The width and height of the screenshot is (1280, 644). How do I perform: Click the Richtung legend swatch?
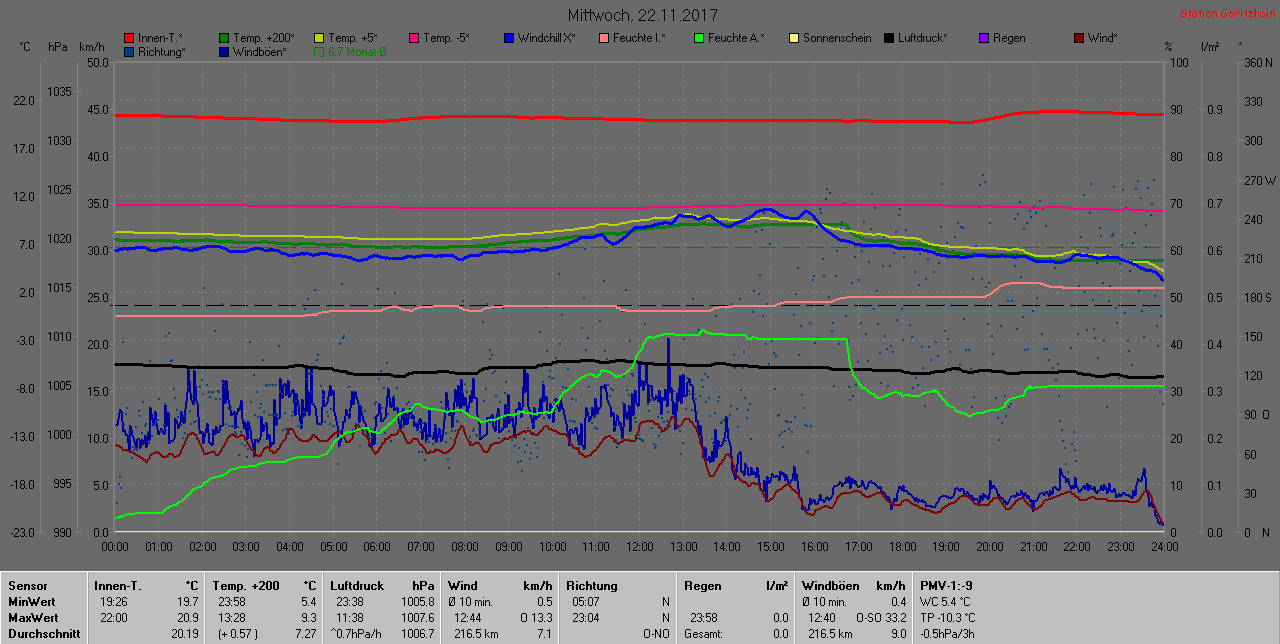[x=129, y=51]
